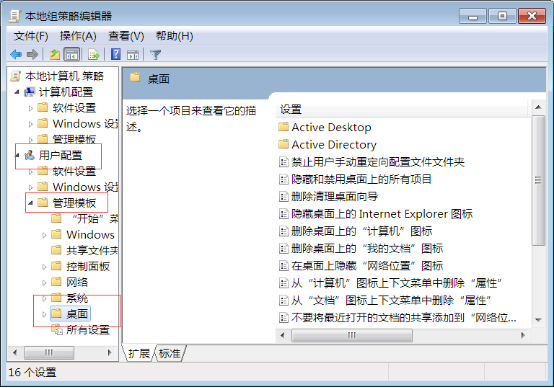Click the Export list toolbar icon
Image resolution: width=554 pixels, height=388 pixels.
pyautogui.click(x=94, y=54)
